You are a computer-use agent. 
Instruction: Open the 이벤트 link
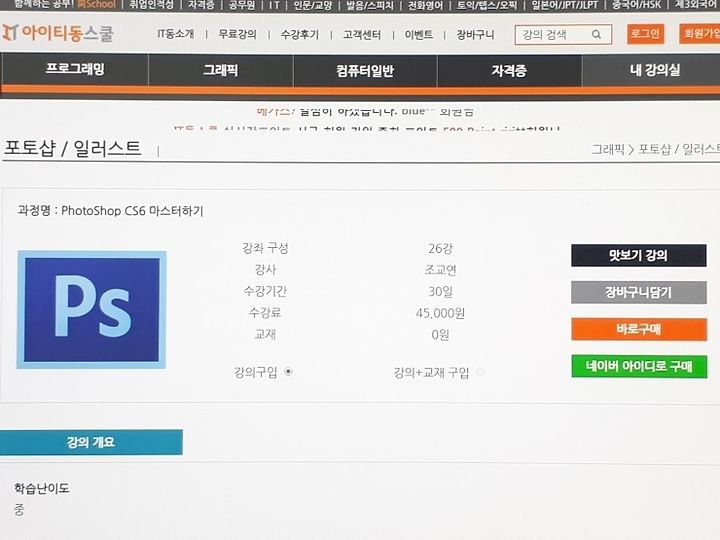418,35
